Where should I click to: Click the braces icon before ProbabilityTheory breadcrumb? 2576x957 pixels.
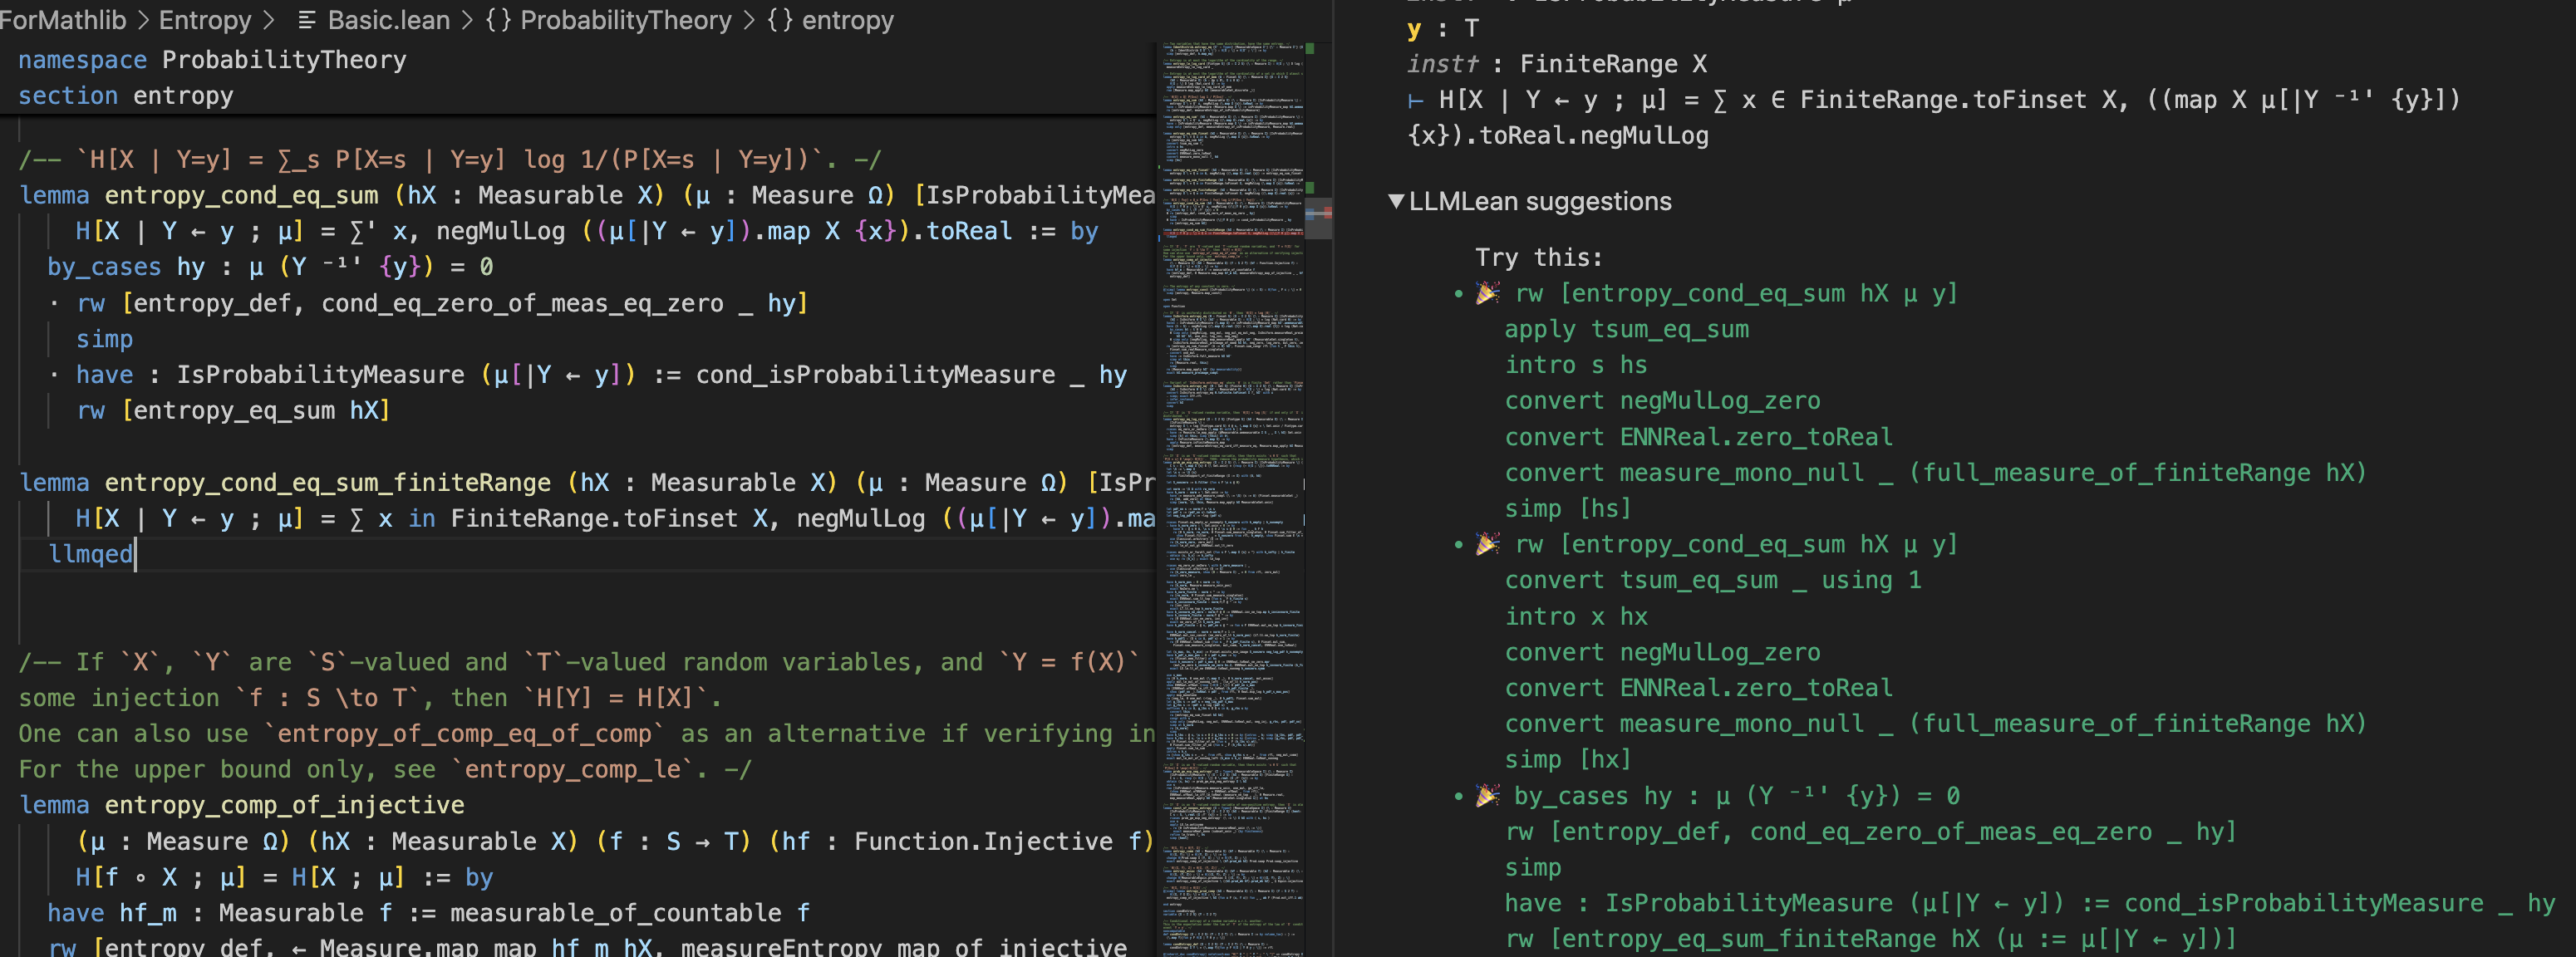coord(498,21)
